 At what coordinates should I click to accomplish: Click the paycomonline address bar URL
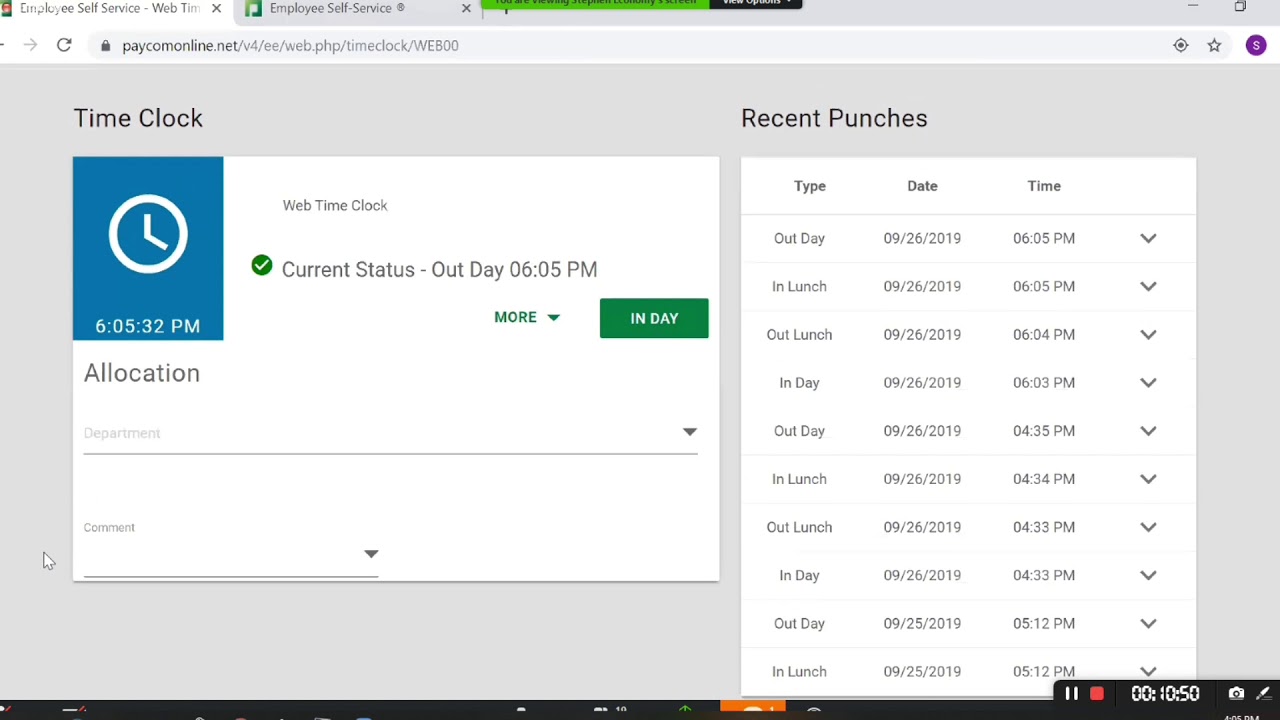click(x=290, y=46)
